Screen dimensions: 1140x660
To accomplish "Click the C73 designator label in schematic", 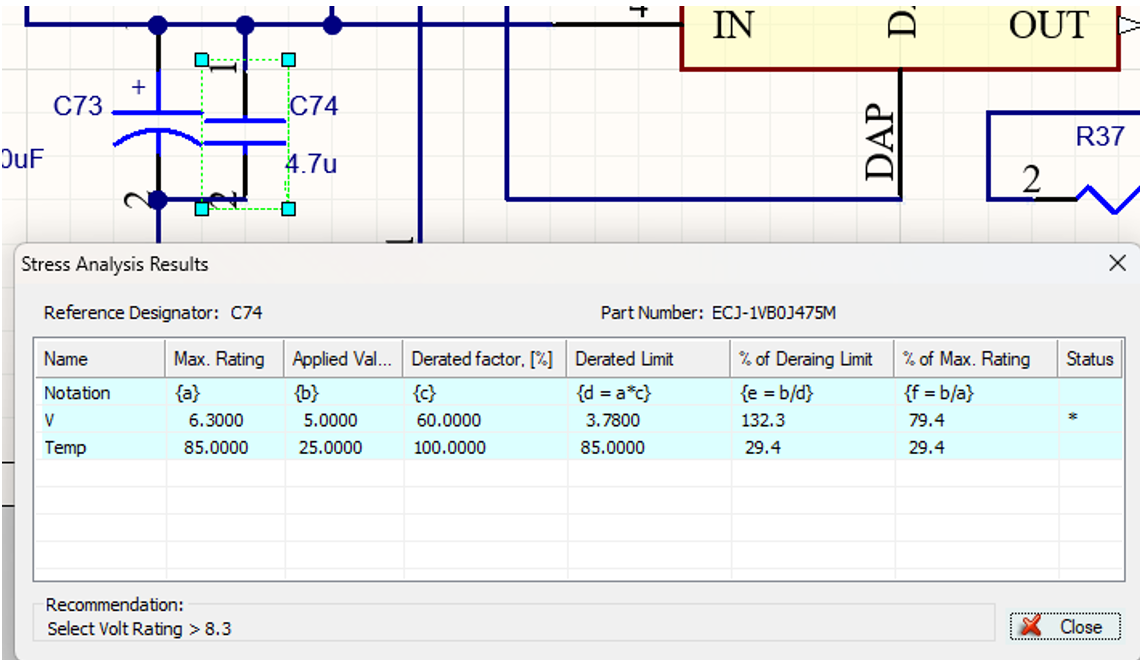I will pyautogui.click(x=78, y=106).
